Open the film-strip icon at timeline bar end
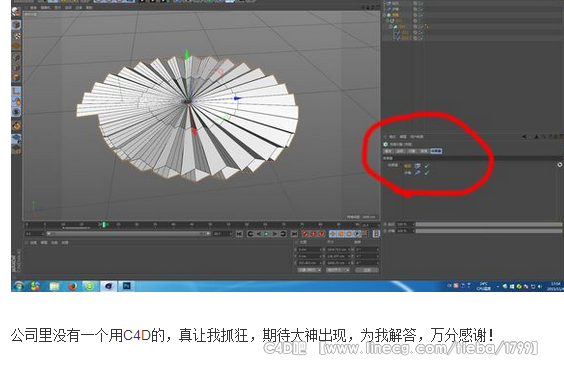Image resolution: width=564 pixels, height=365 pixels. pyautogui.click(x=376, y=234)
